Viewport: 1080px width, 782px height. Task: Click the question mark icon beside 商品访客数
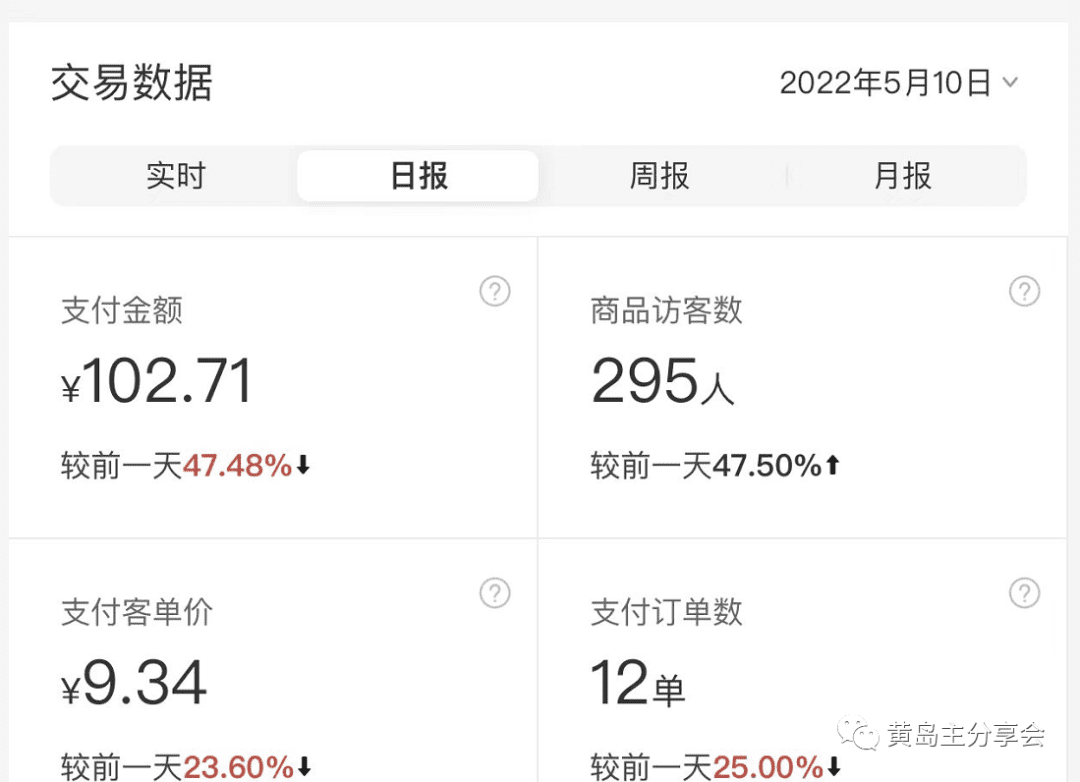(1024, 292)
